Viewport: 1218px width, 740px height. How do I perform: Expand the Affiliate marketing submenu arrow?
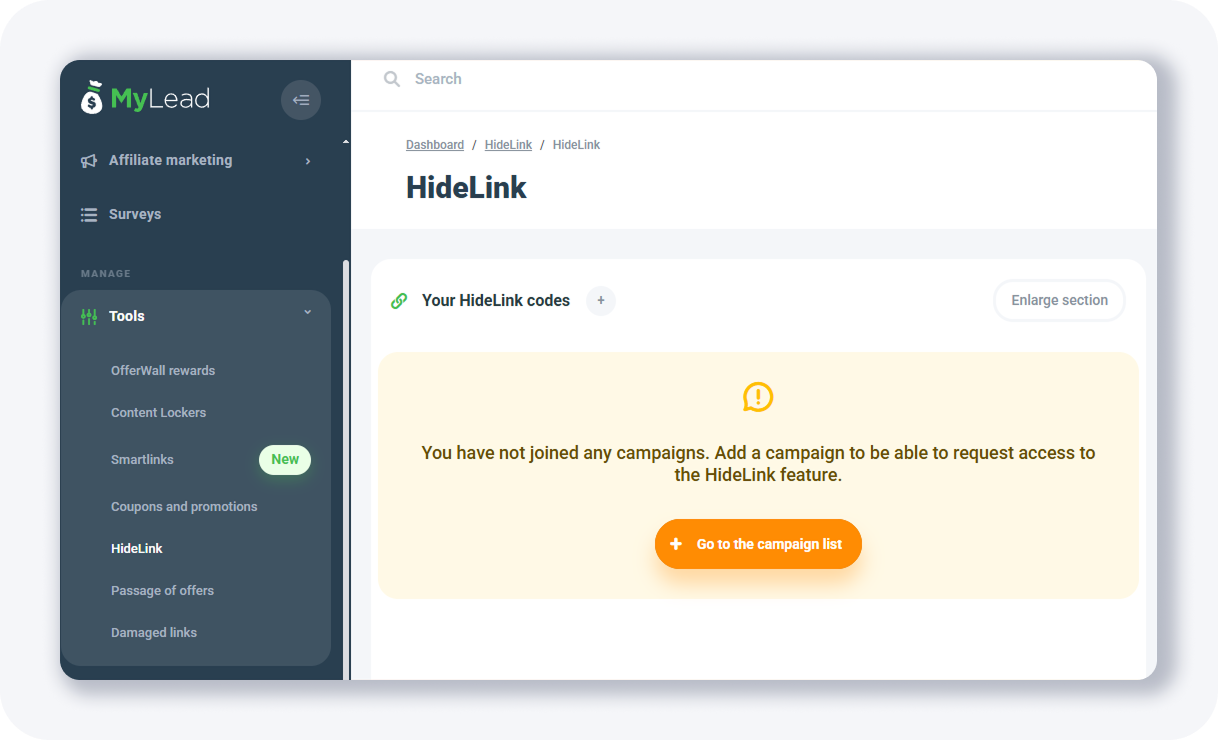[x=307, y=161]
